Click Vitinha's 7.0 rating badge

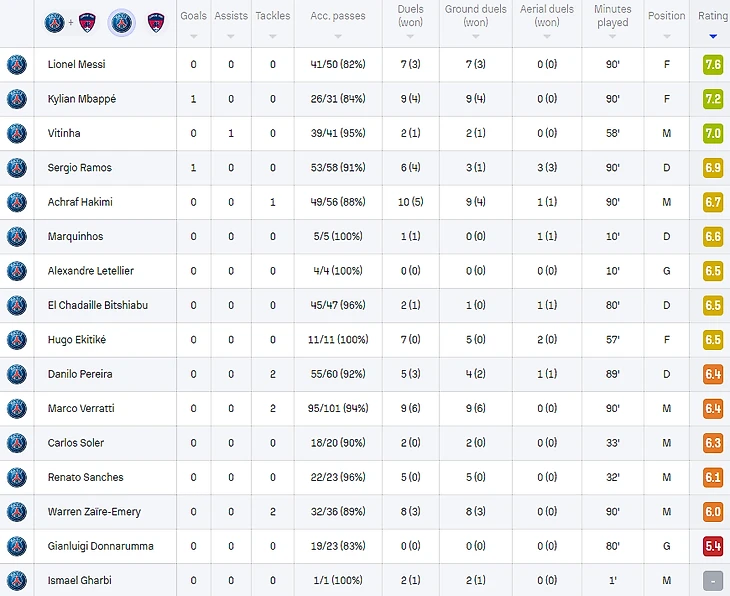click(713, 133)
